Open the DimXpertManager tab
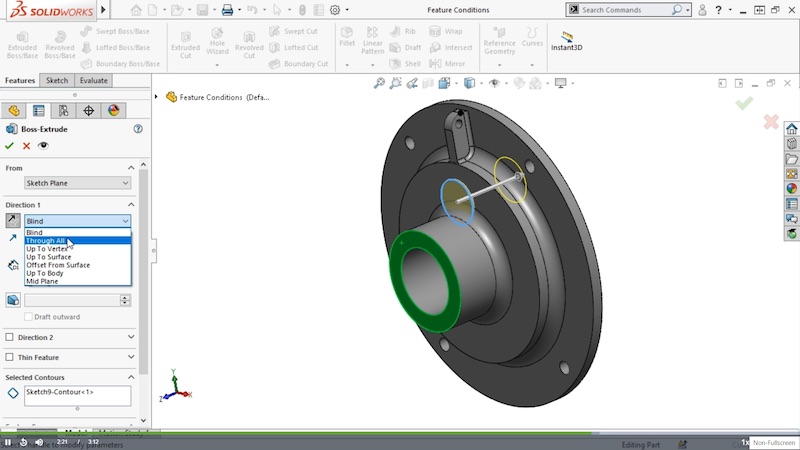Image resolution: width=800 pixels, height=450 pixels. coord(88,111)
